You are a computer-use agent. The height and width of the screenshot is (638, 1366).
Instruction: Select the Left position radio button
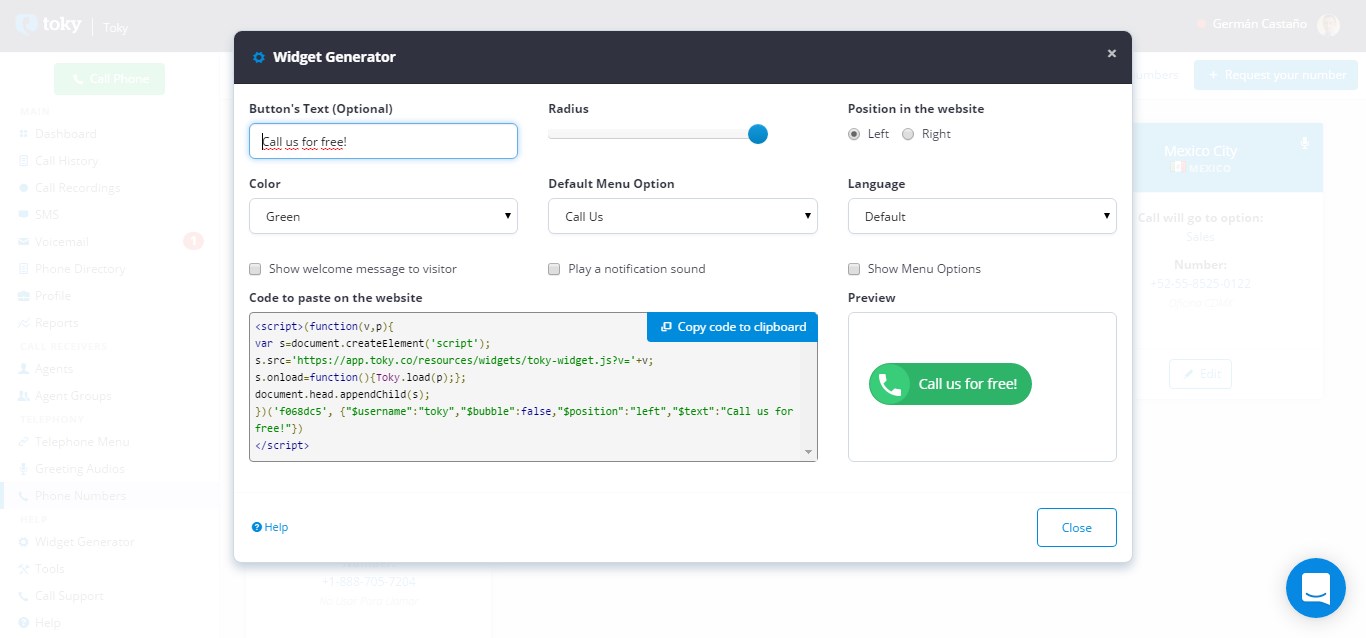[x=854, y=134]
